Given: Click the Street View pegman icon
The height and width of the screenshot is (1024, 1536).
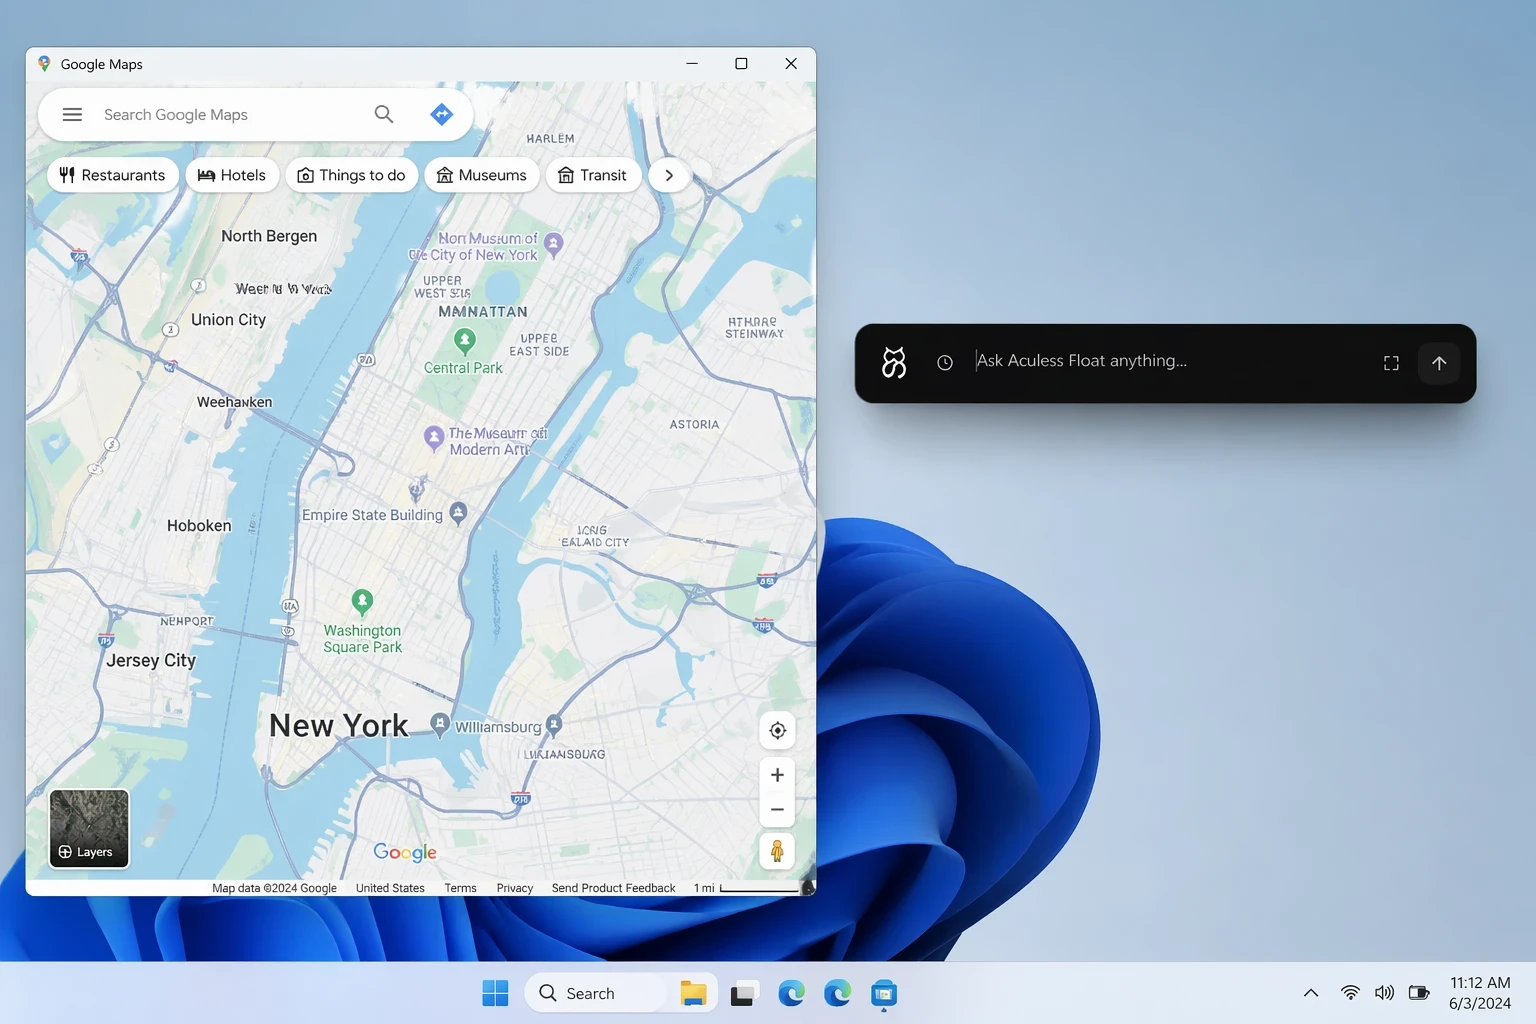Looking at the screenshot, I should click(x=777, y=851).
